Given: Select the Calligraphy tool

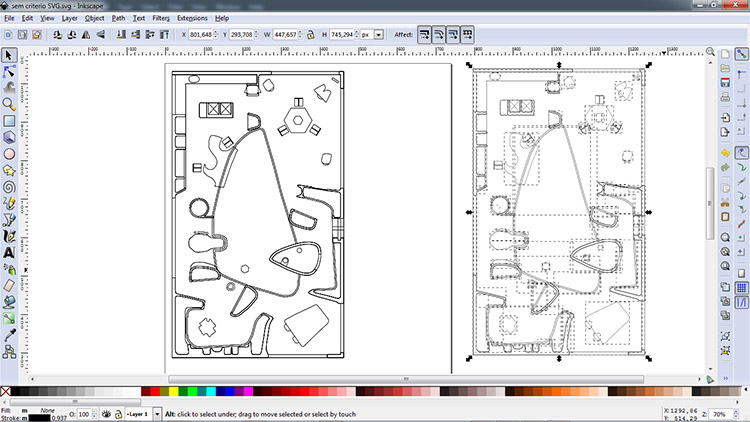Looking at the screenshot, I should point(9,236).
